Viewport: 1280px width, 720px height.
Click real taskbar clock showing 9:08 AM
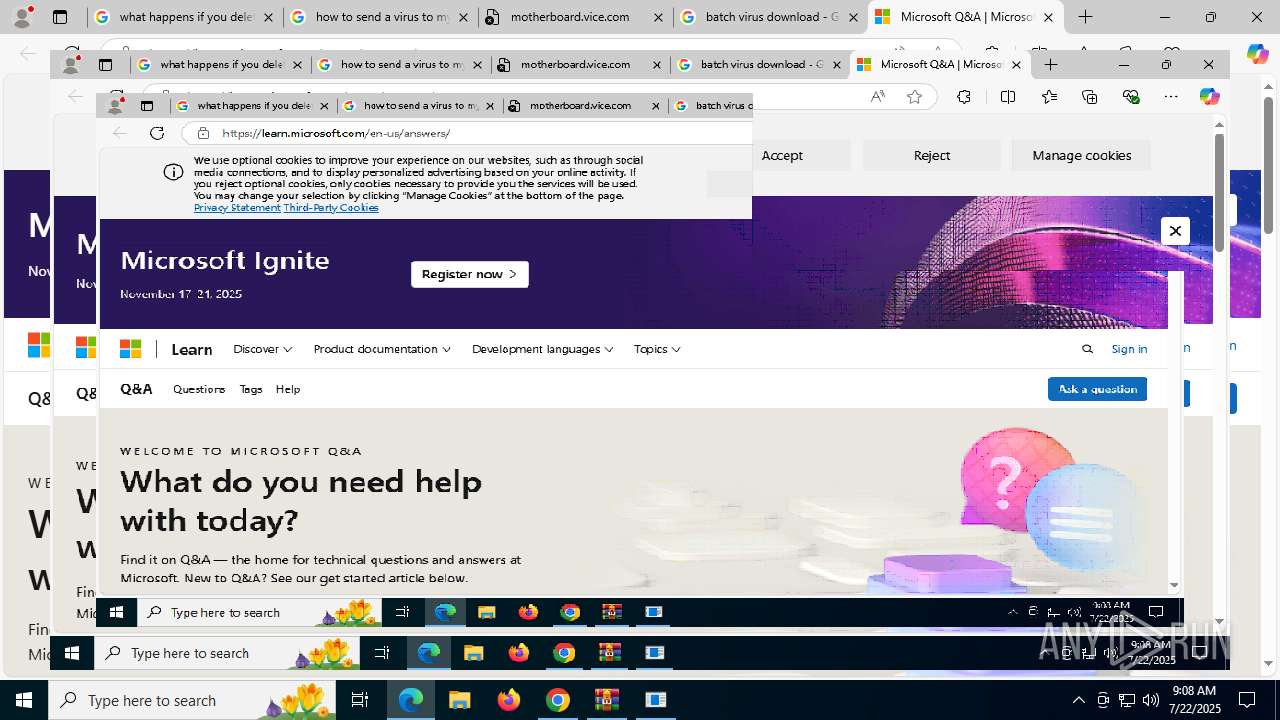1194,700
